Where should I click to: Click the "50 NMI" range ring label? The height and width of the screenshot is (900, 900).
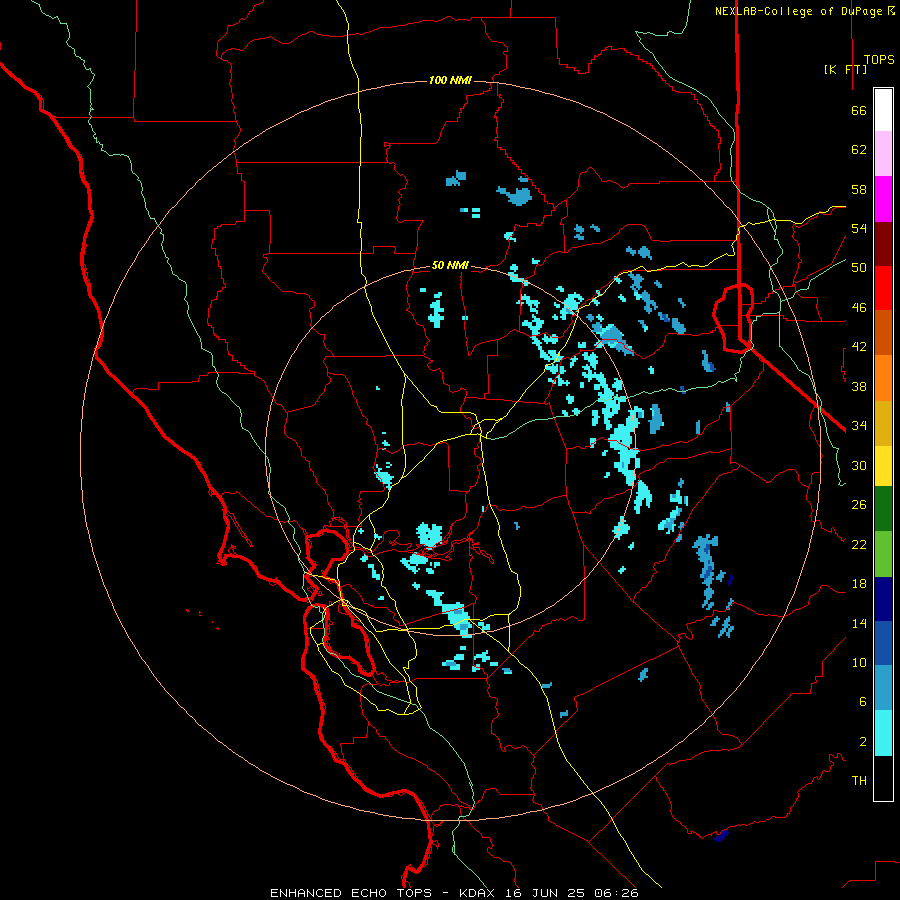[x=450, y=265]
